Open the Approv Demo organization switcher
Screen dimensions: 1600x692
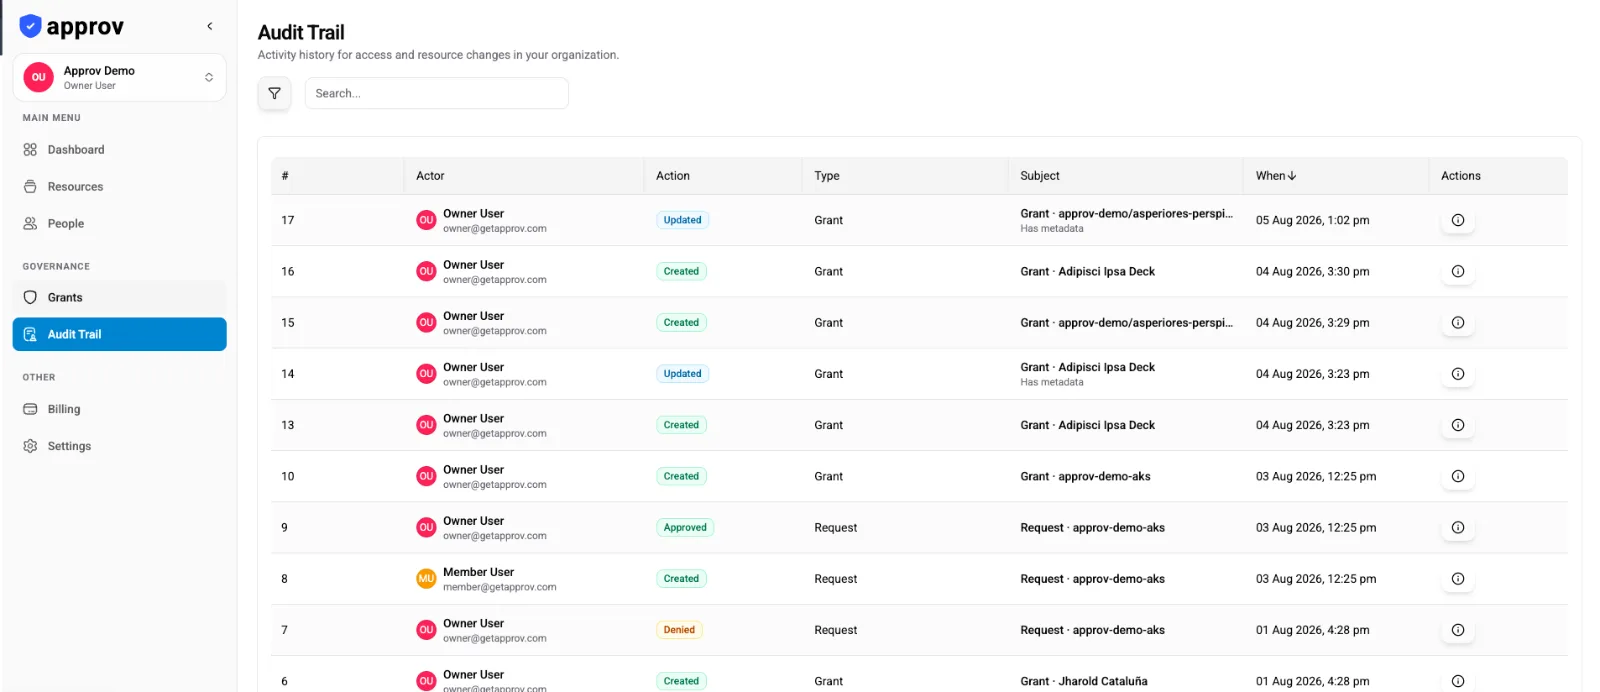tap(119, 78)
